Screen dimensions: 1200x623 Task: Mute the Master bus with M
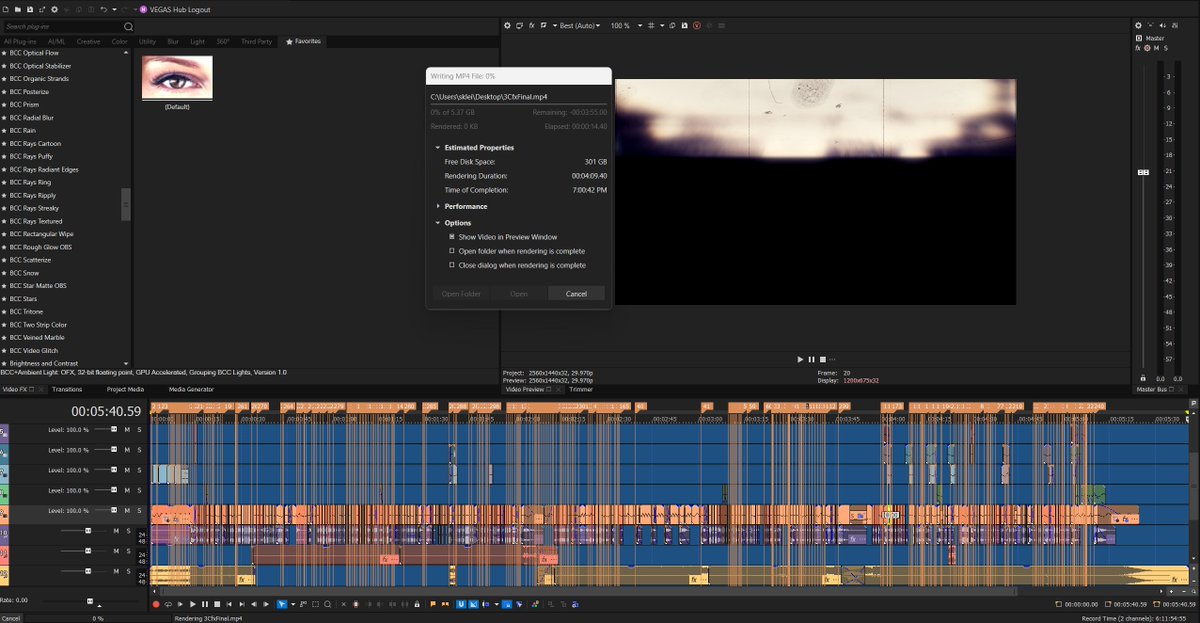tap(1156, 47)
